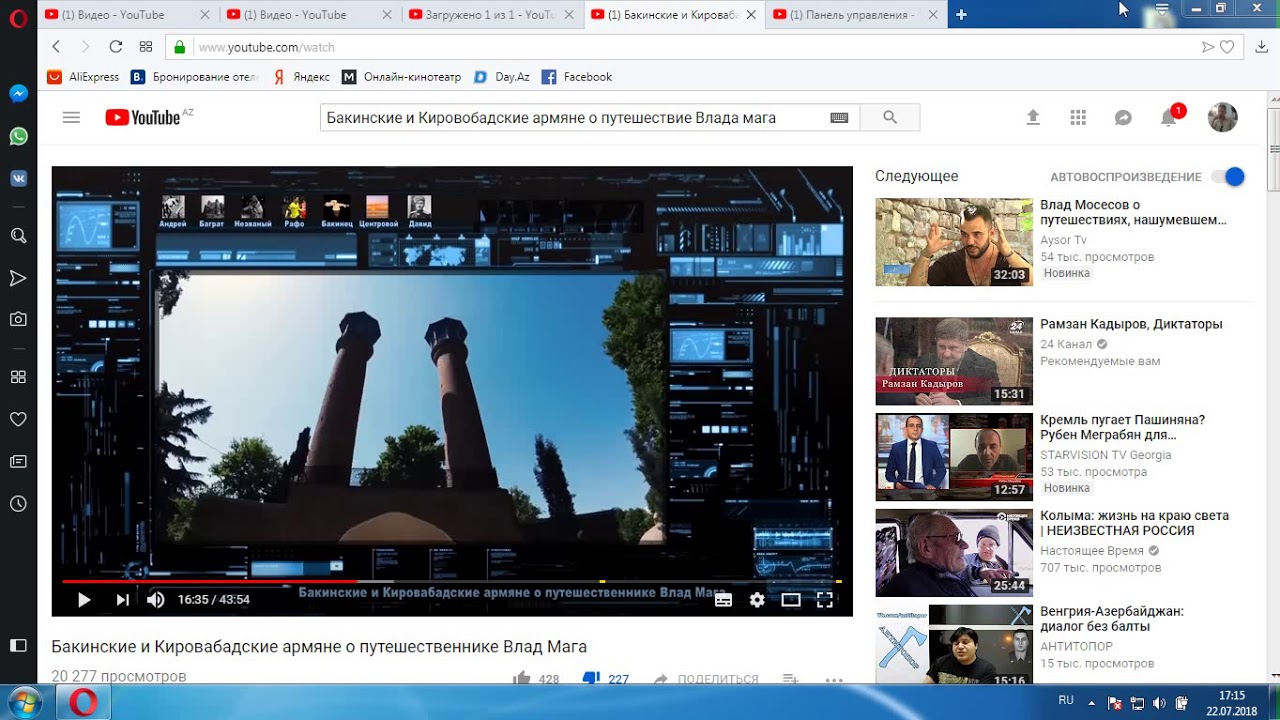
Task: Open bookmarks heart in sidebar
Action: (18, 419)
